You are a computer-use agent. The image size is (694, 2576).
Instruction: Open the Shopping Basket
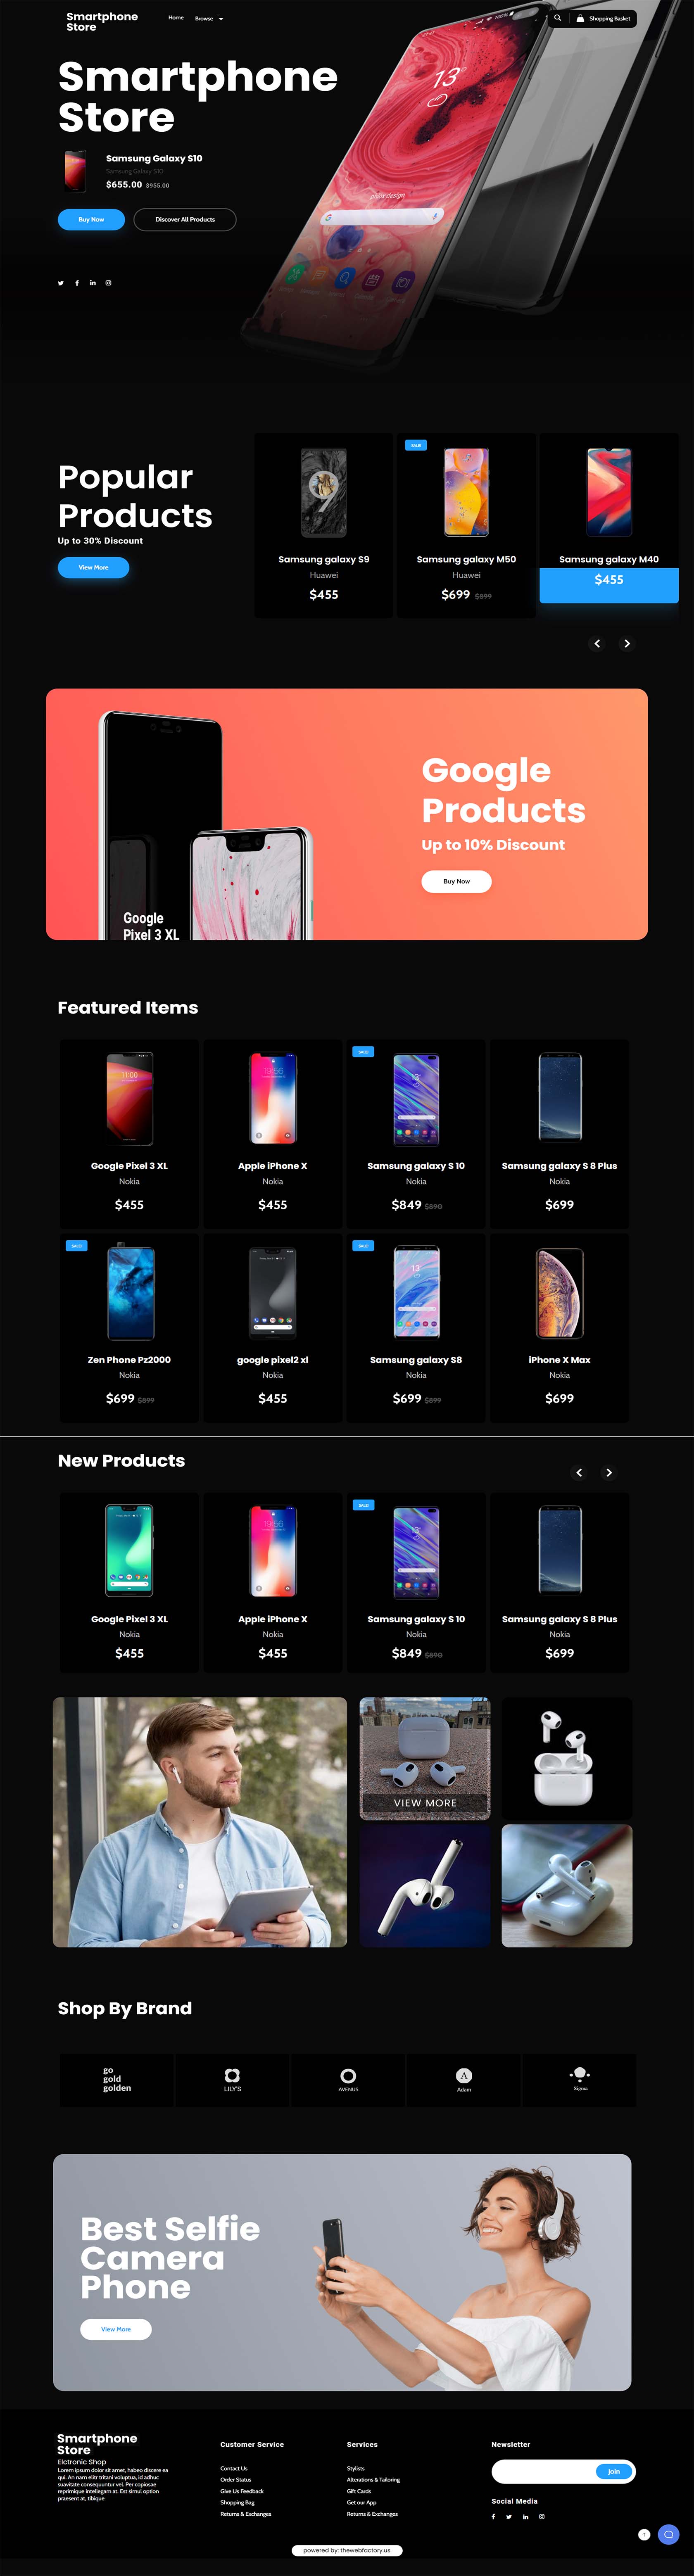(x=603, y=18)
